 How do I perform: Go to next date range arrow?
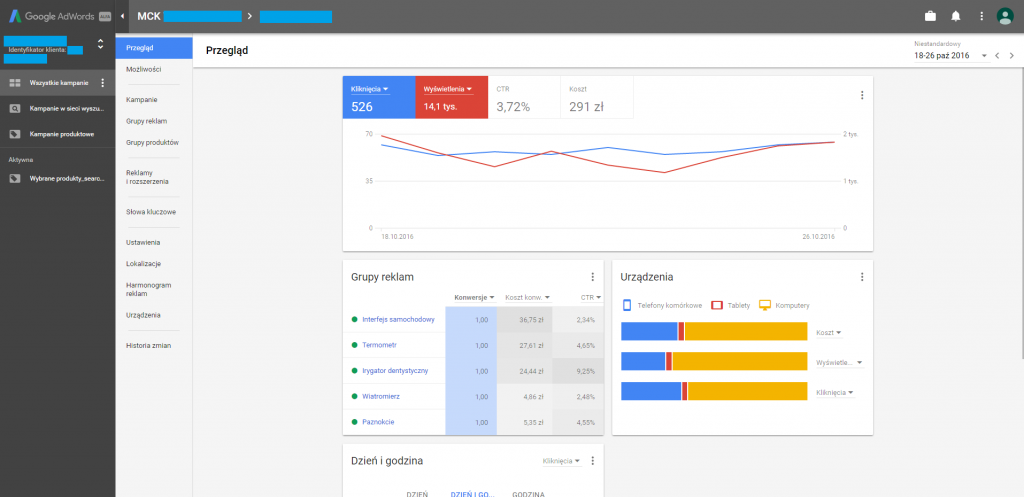coord(1012,56)
